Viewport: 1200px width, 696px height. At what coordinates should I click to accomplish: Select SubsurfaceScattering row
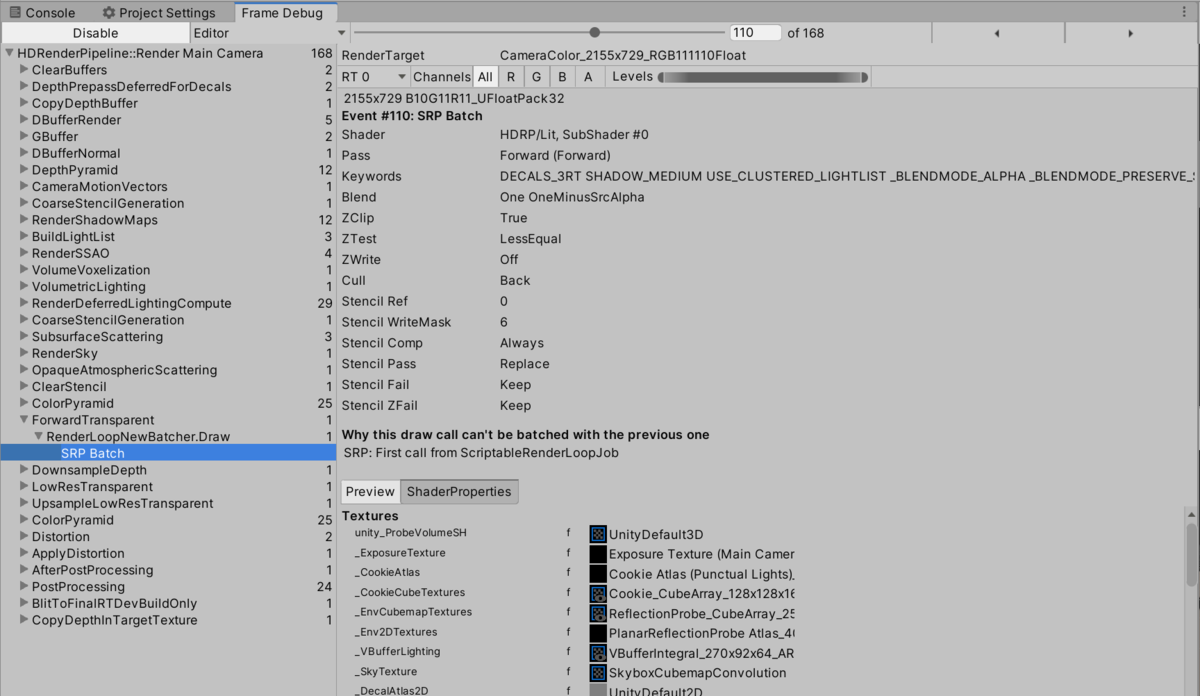(x=168, y=337)
